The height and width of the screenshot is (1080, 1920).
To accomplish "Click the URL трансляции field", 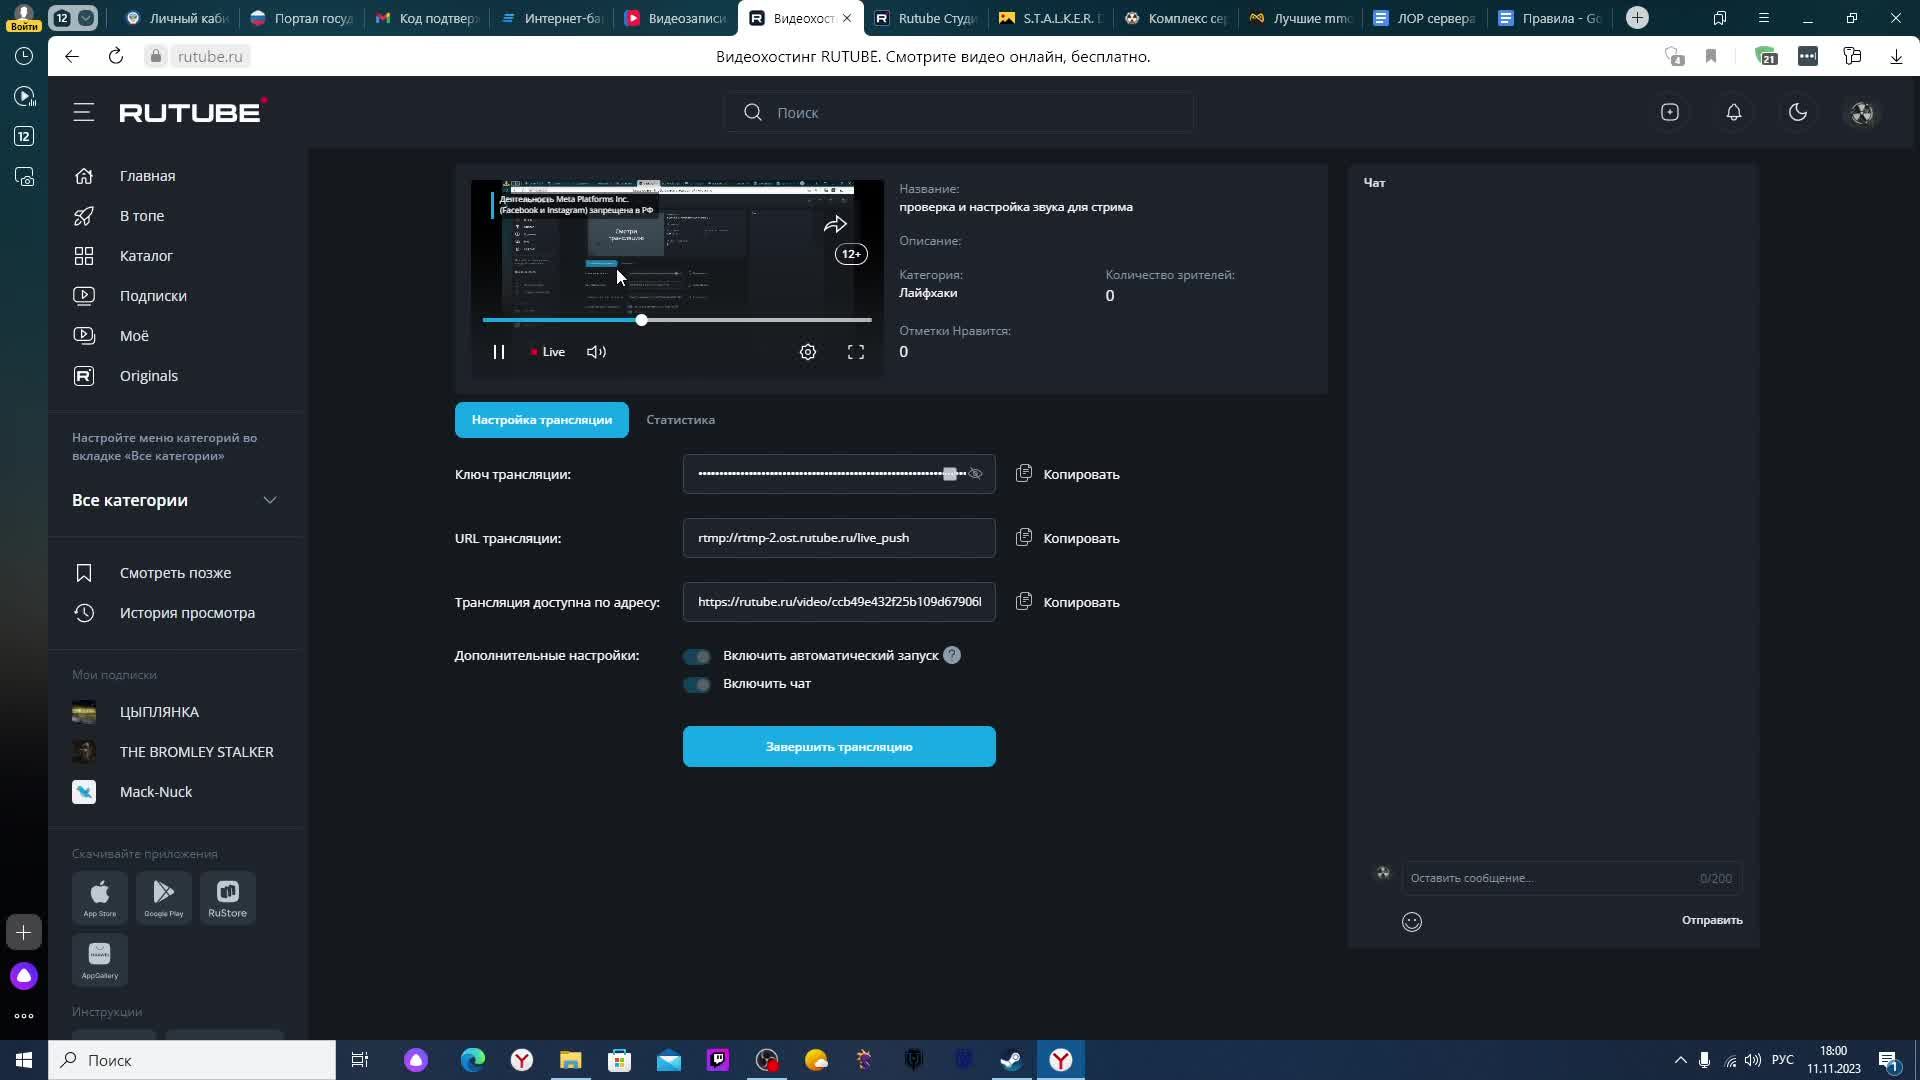I will click(839, 538).
